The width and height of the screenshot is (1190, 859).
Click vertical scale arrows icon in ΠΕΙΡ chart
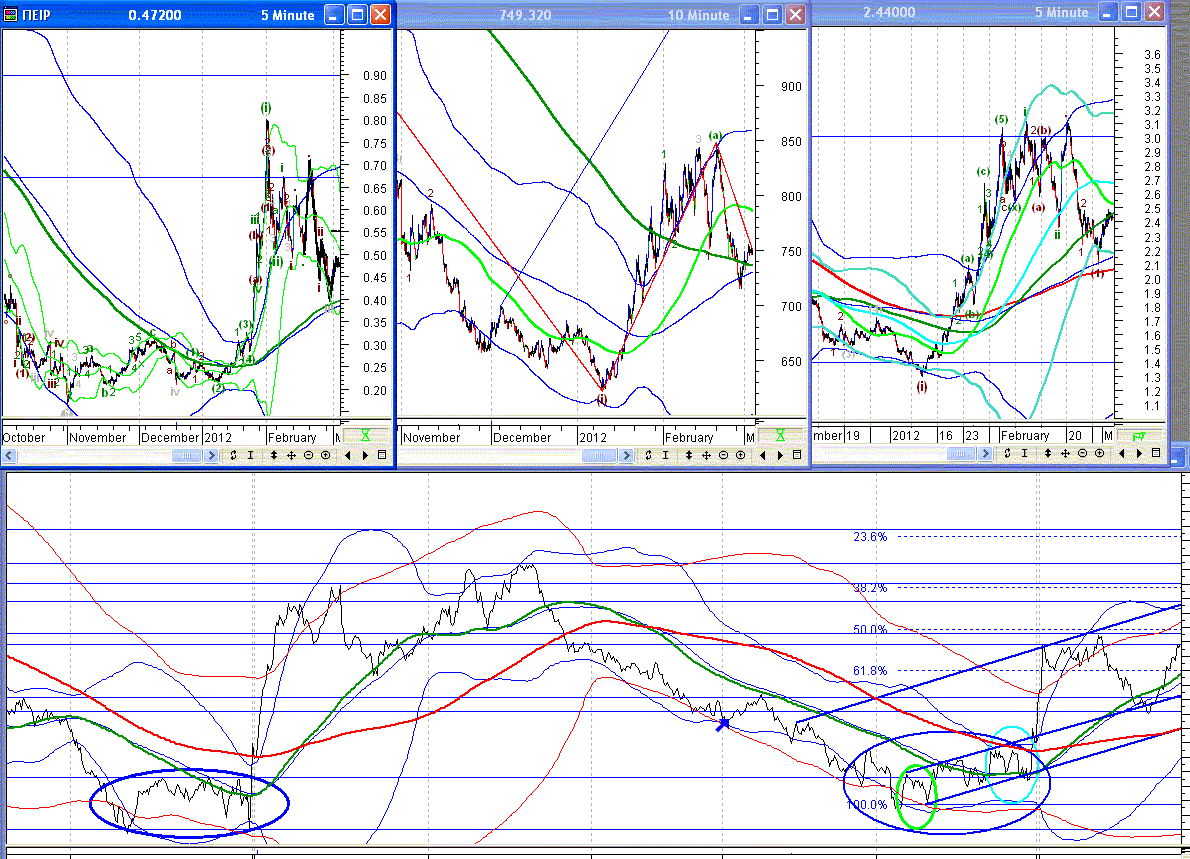274,455
